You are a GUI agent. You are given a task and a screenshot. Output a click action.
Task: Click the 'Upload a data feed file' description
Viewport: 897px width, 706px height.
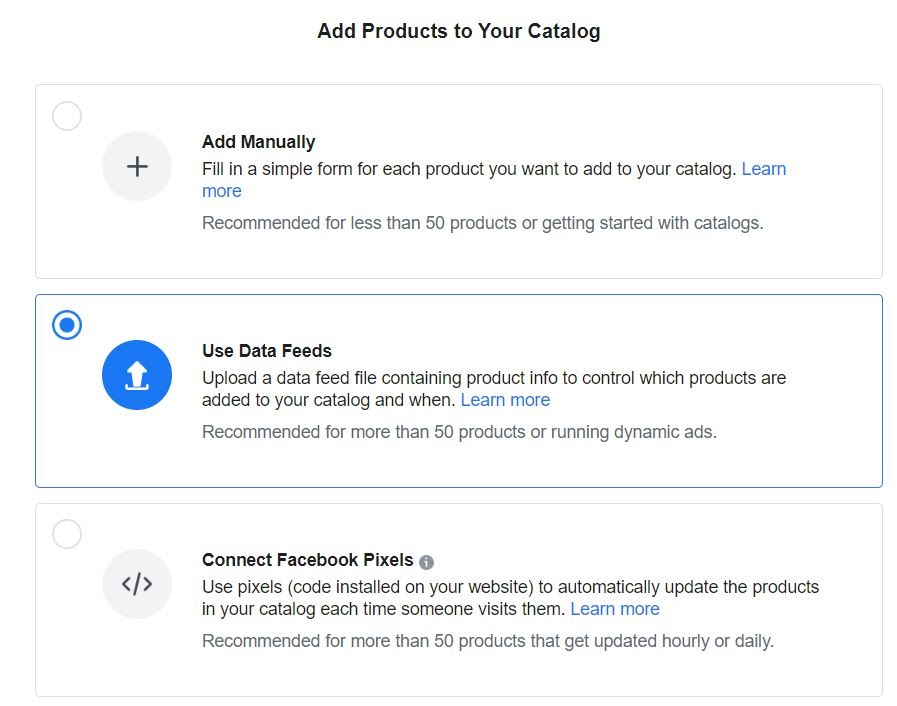494,389
